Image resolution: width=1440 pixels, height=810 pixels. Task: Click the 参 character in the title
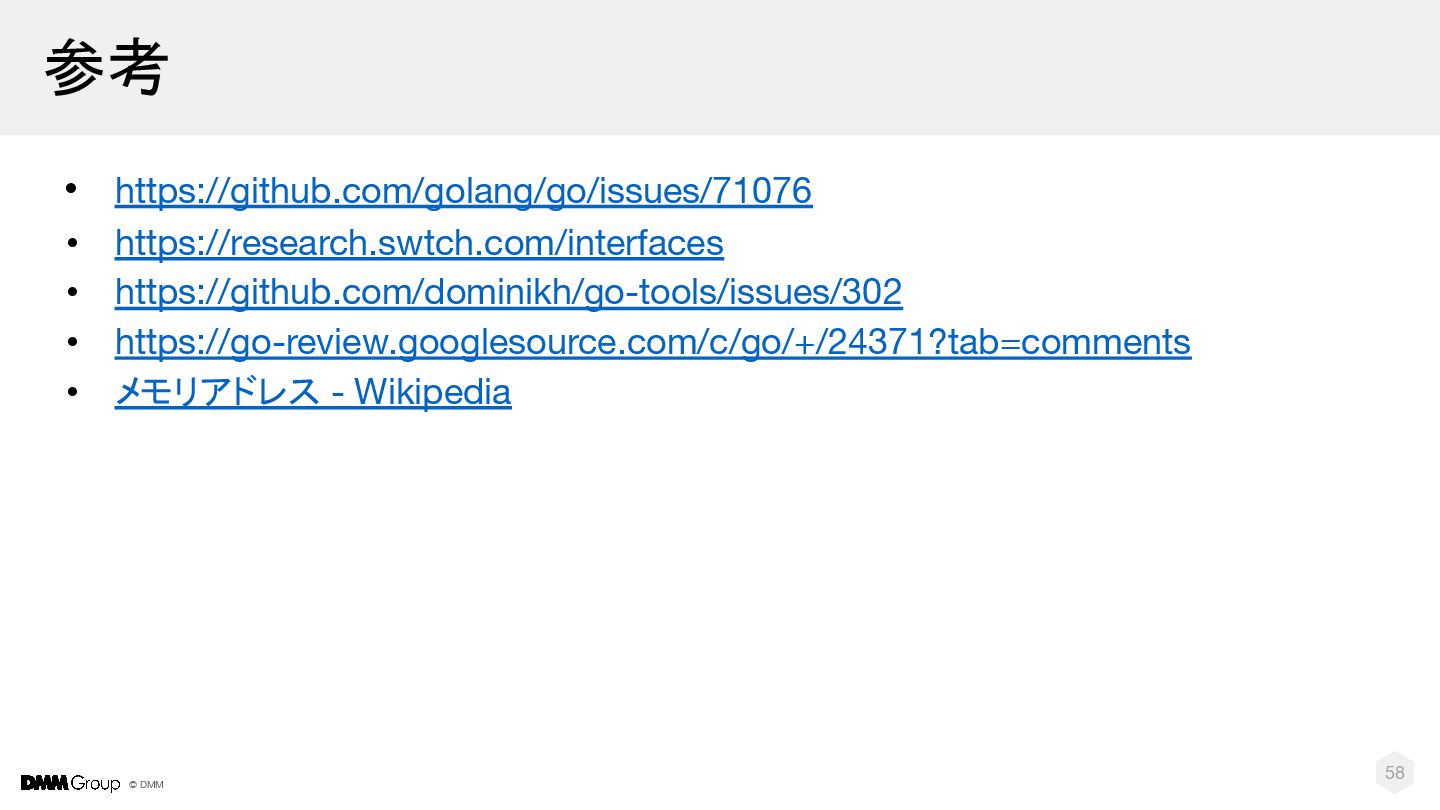click(x=75, y=69)
